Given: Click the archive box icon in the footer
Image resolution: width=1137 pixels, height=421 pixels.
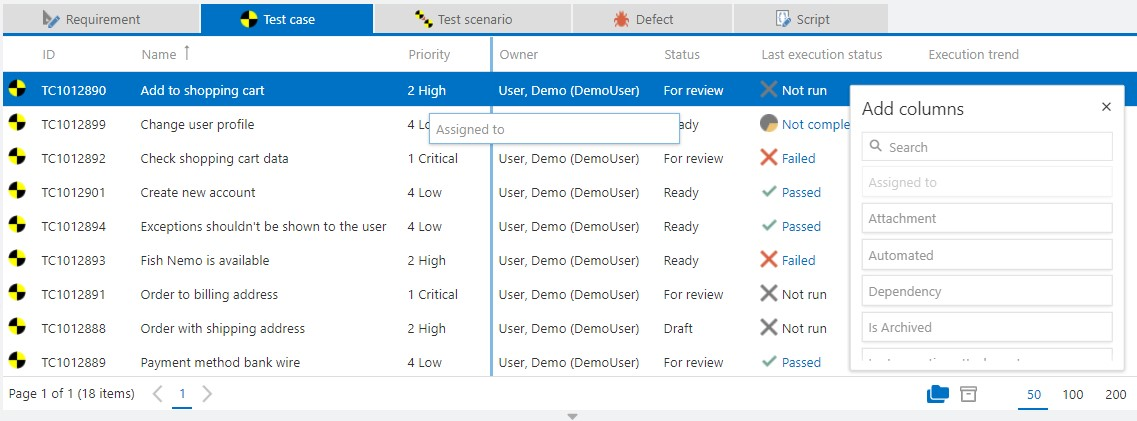Looking at the screenshot, I should click(968, 394).
